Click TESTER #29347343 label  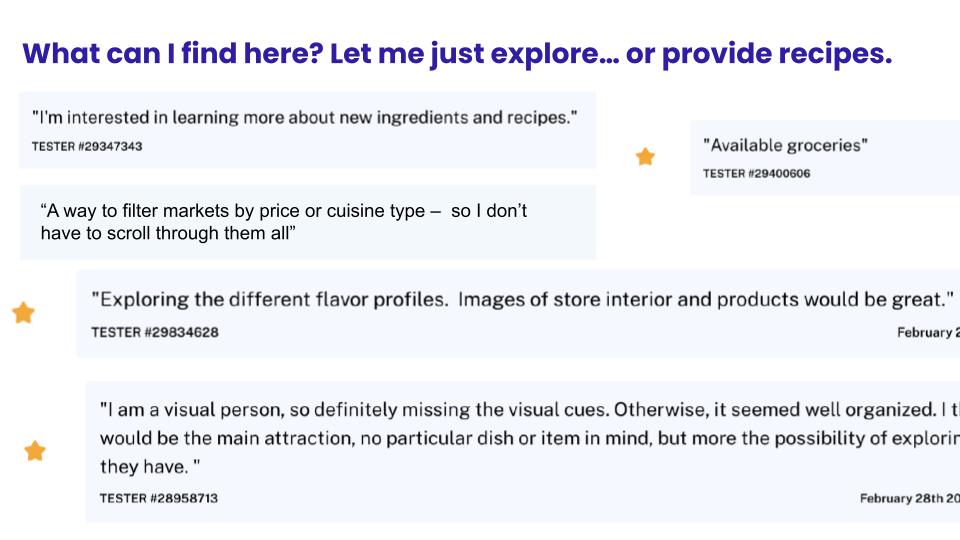pyautogui.click(x=87, y=146)
